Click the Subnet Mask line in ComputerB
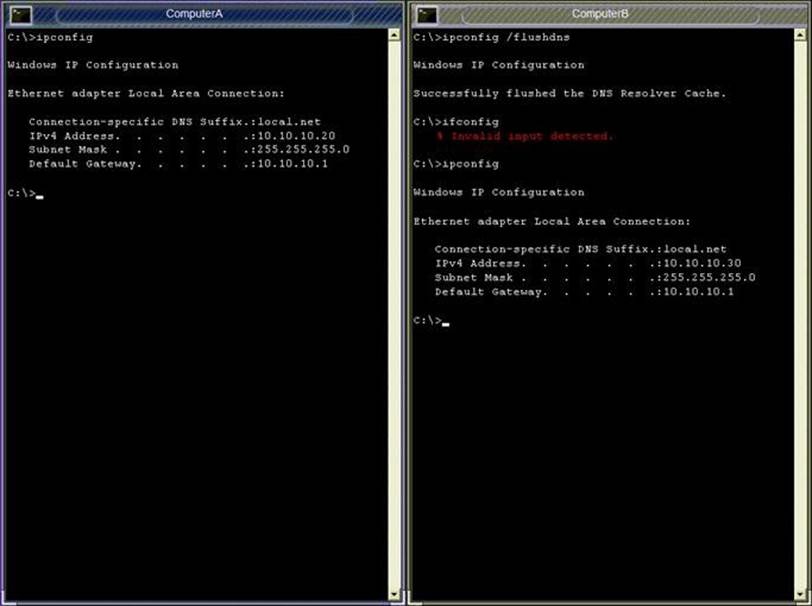The width and height of the screenshot is (812, 606). pos(595,277)
